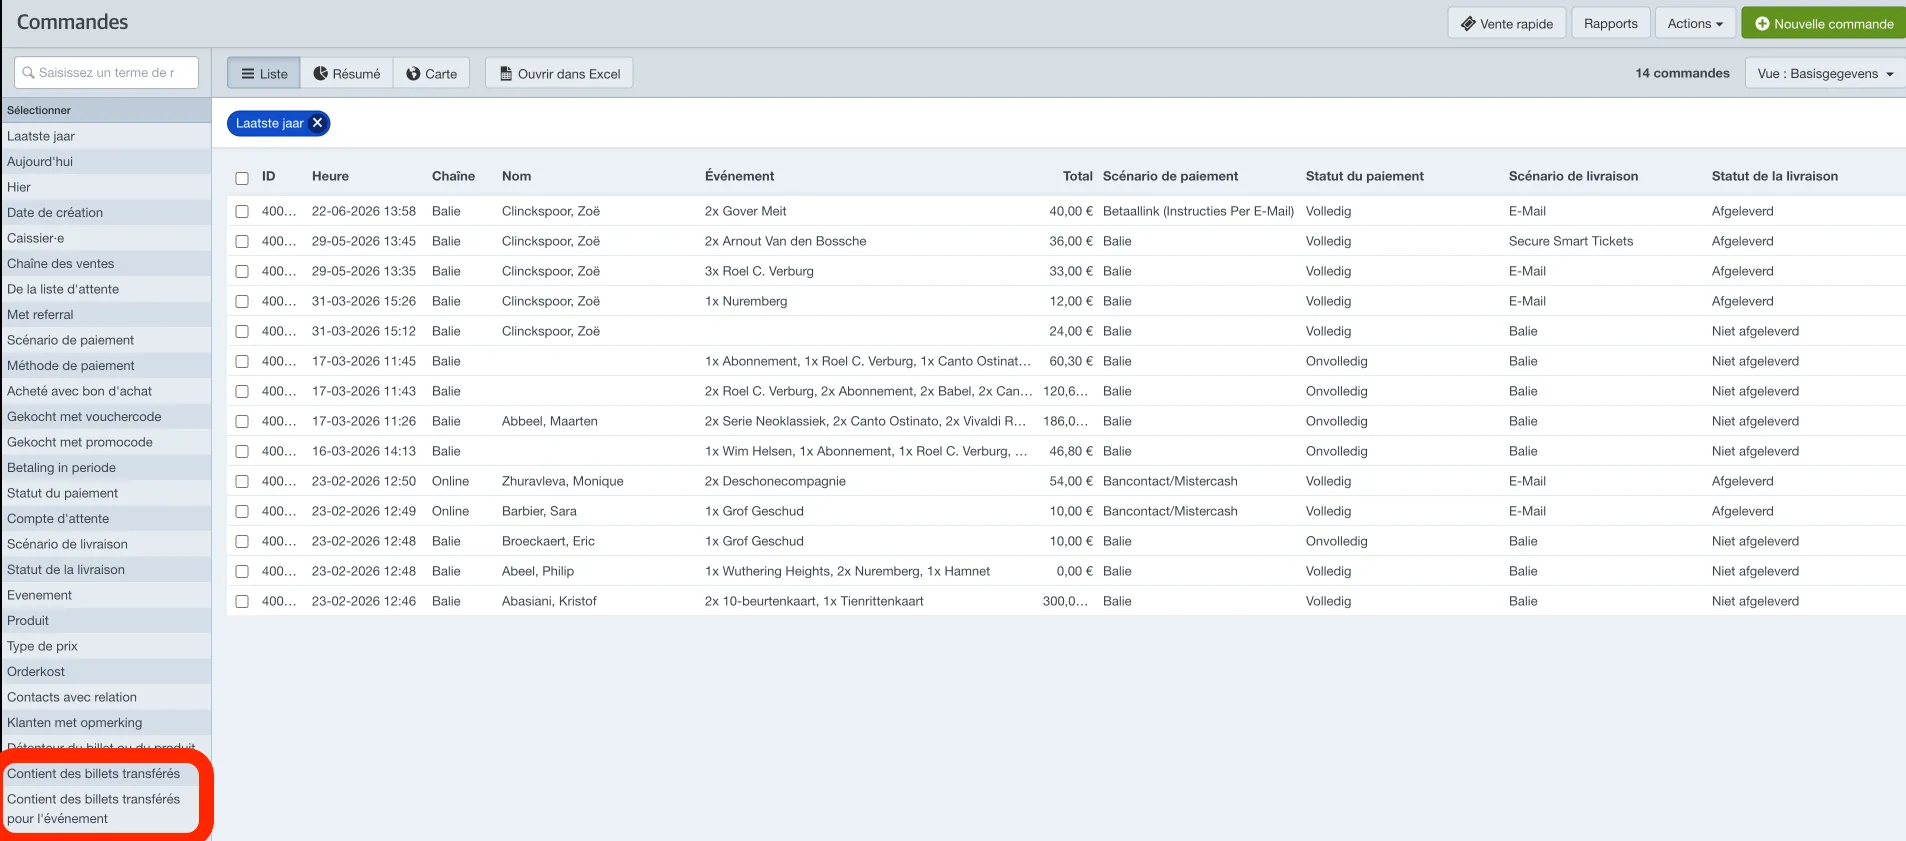Select the Type de prix sidebar filter
This screenshot has width=1906, height=841.
[105, 646]
